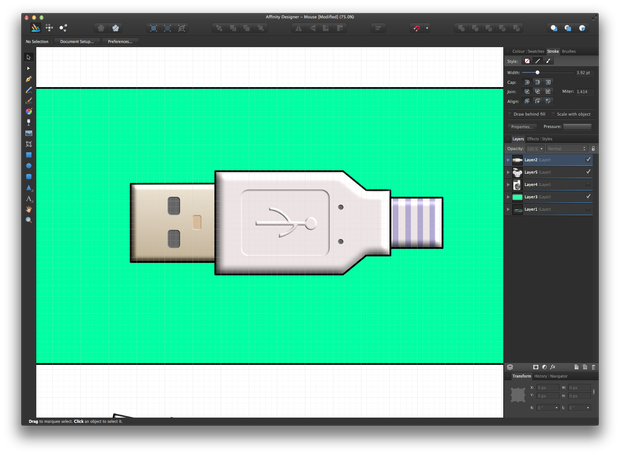This screenshot has width=620, height=455.
Task: Click the Insert inside selection icon
Action: click(x=582, y=28)
